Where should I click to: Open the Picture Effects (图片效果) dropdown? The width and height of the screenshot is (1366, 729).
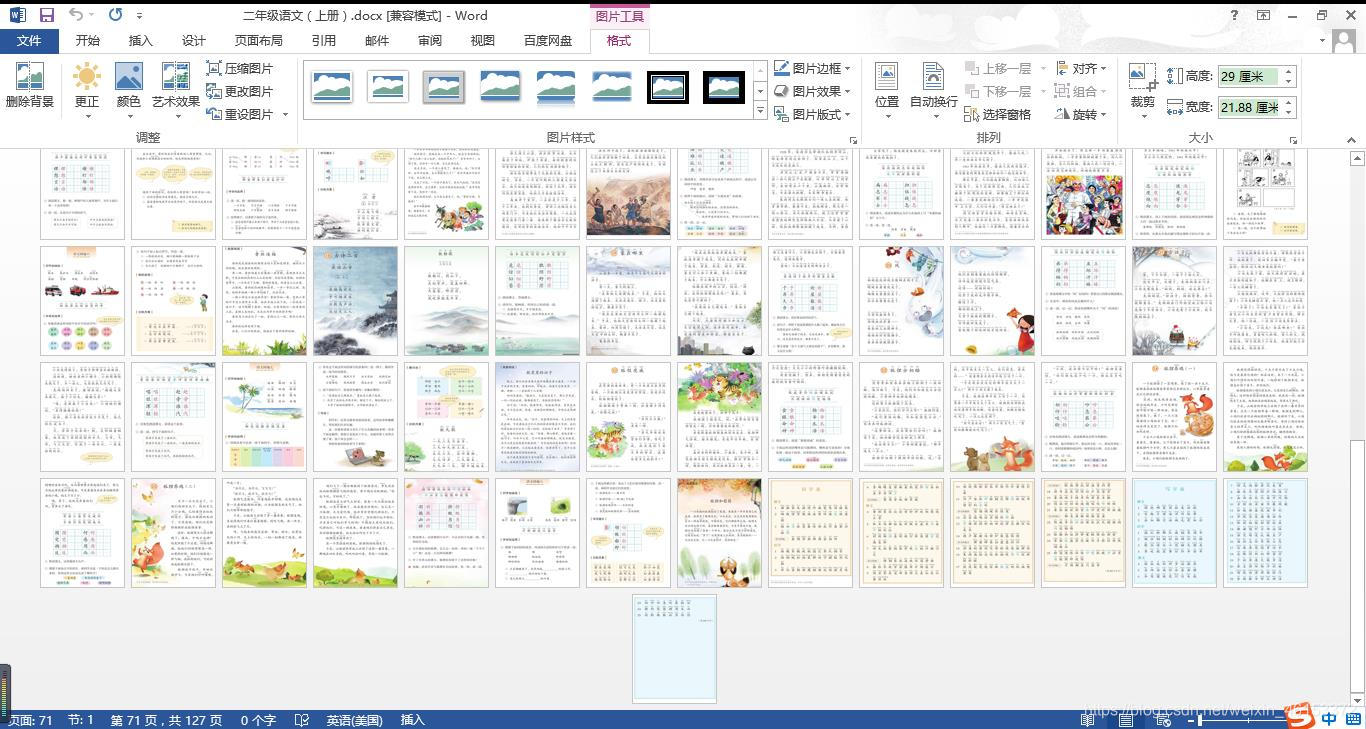tap(812, 91)
